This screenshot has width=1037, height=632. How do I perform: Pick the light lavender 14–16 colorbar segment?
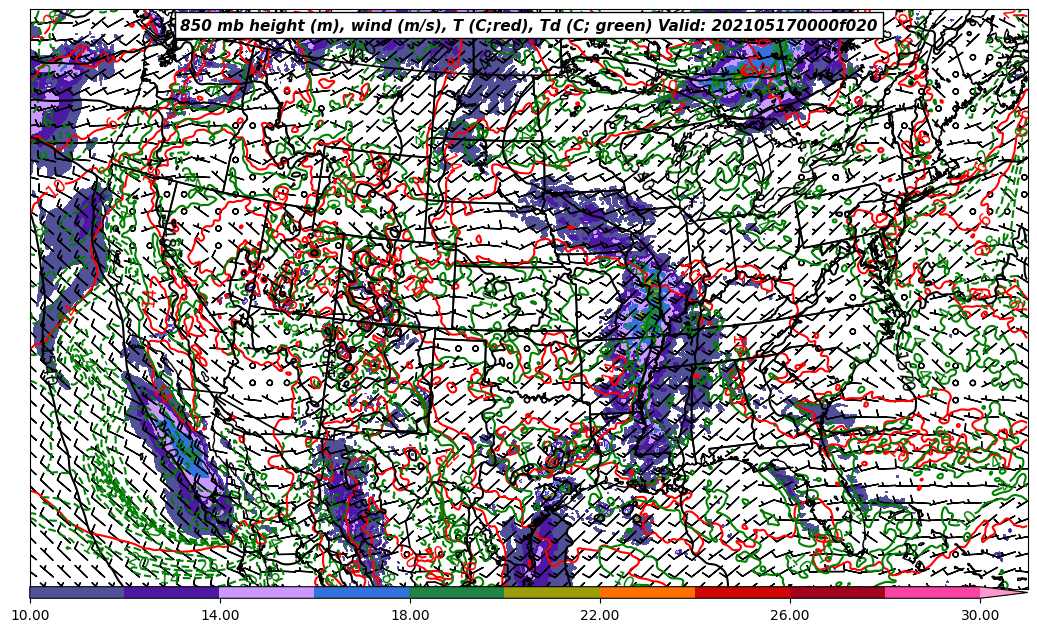[267, 592]
